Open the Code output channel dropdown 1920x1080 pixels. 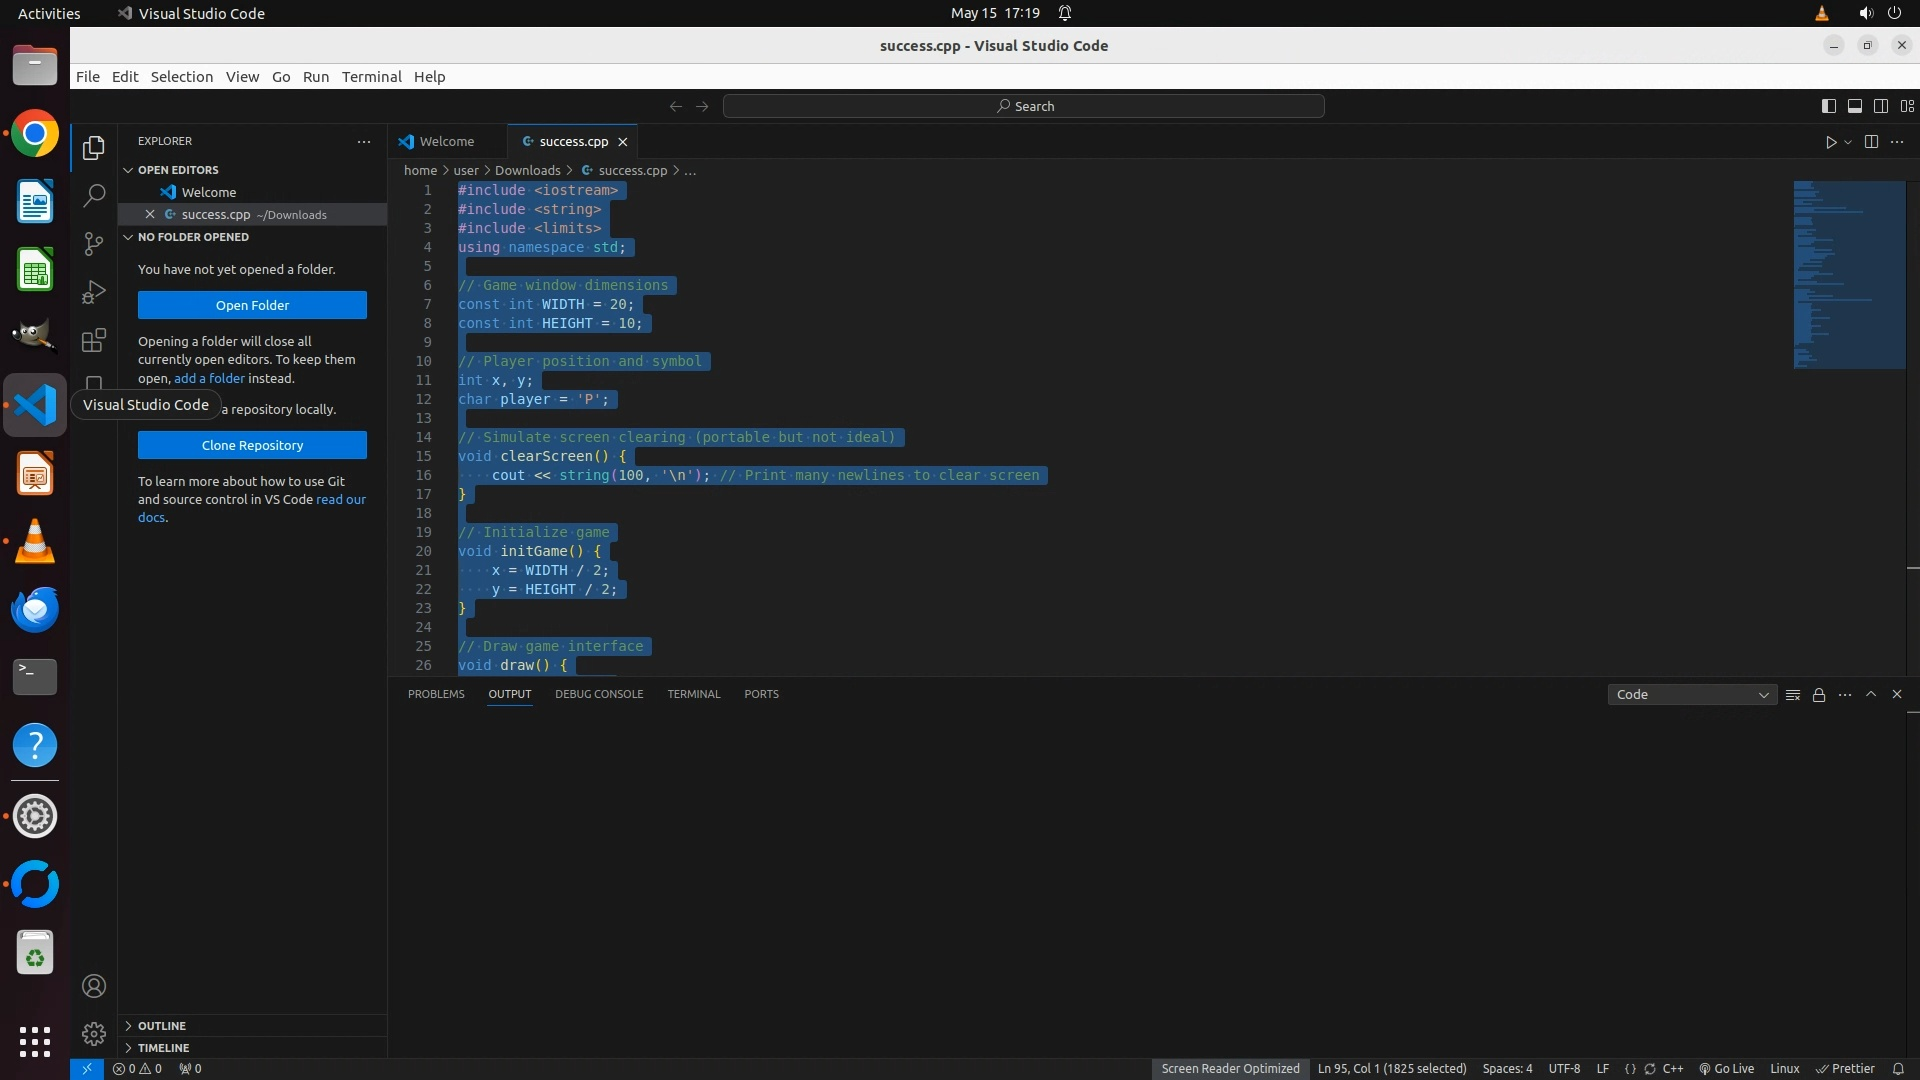(x=1692, y=695)
